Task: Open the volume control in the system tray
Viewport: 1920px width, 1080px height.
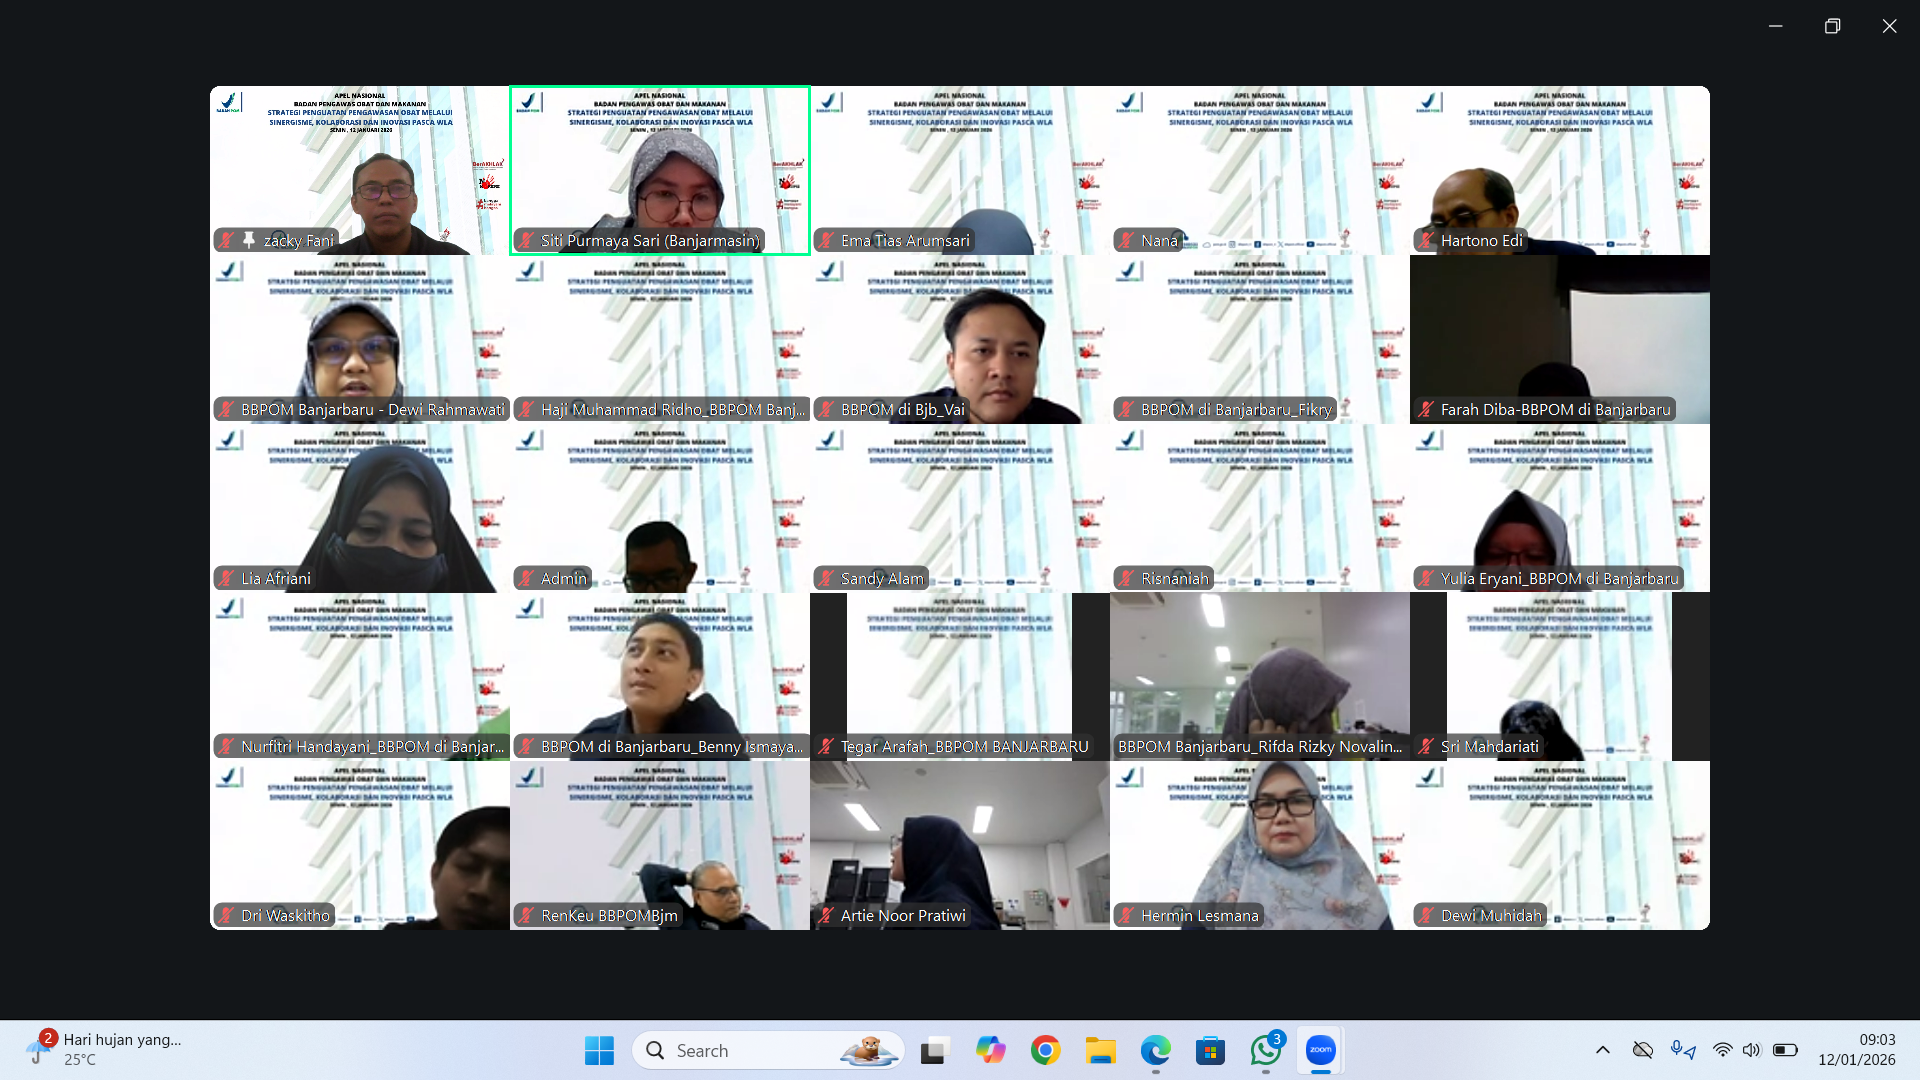Action: [x=1751, y=1050]
